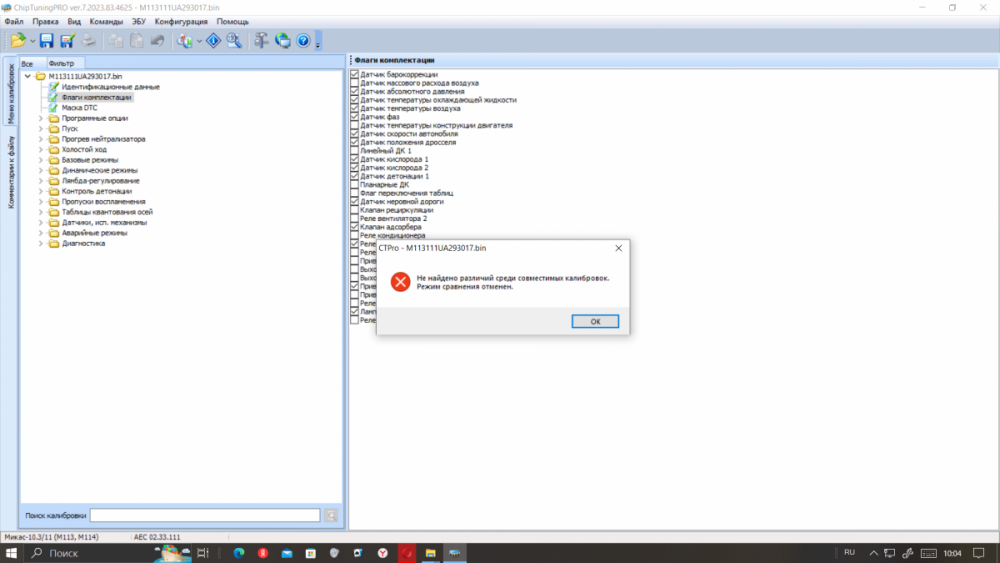Open the Правка menu

click(x=45, y=22)
